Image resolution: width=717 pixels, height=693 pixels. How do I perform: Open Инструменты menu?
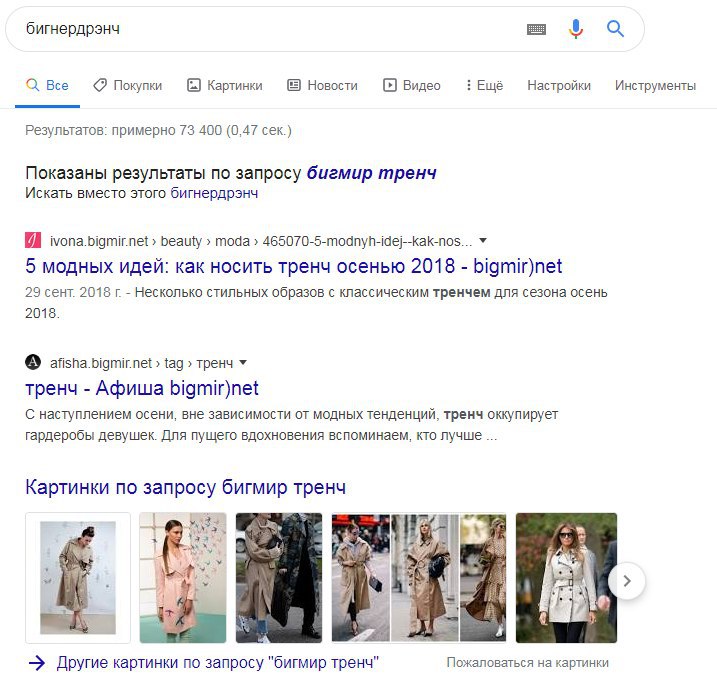coord(655,85)
